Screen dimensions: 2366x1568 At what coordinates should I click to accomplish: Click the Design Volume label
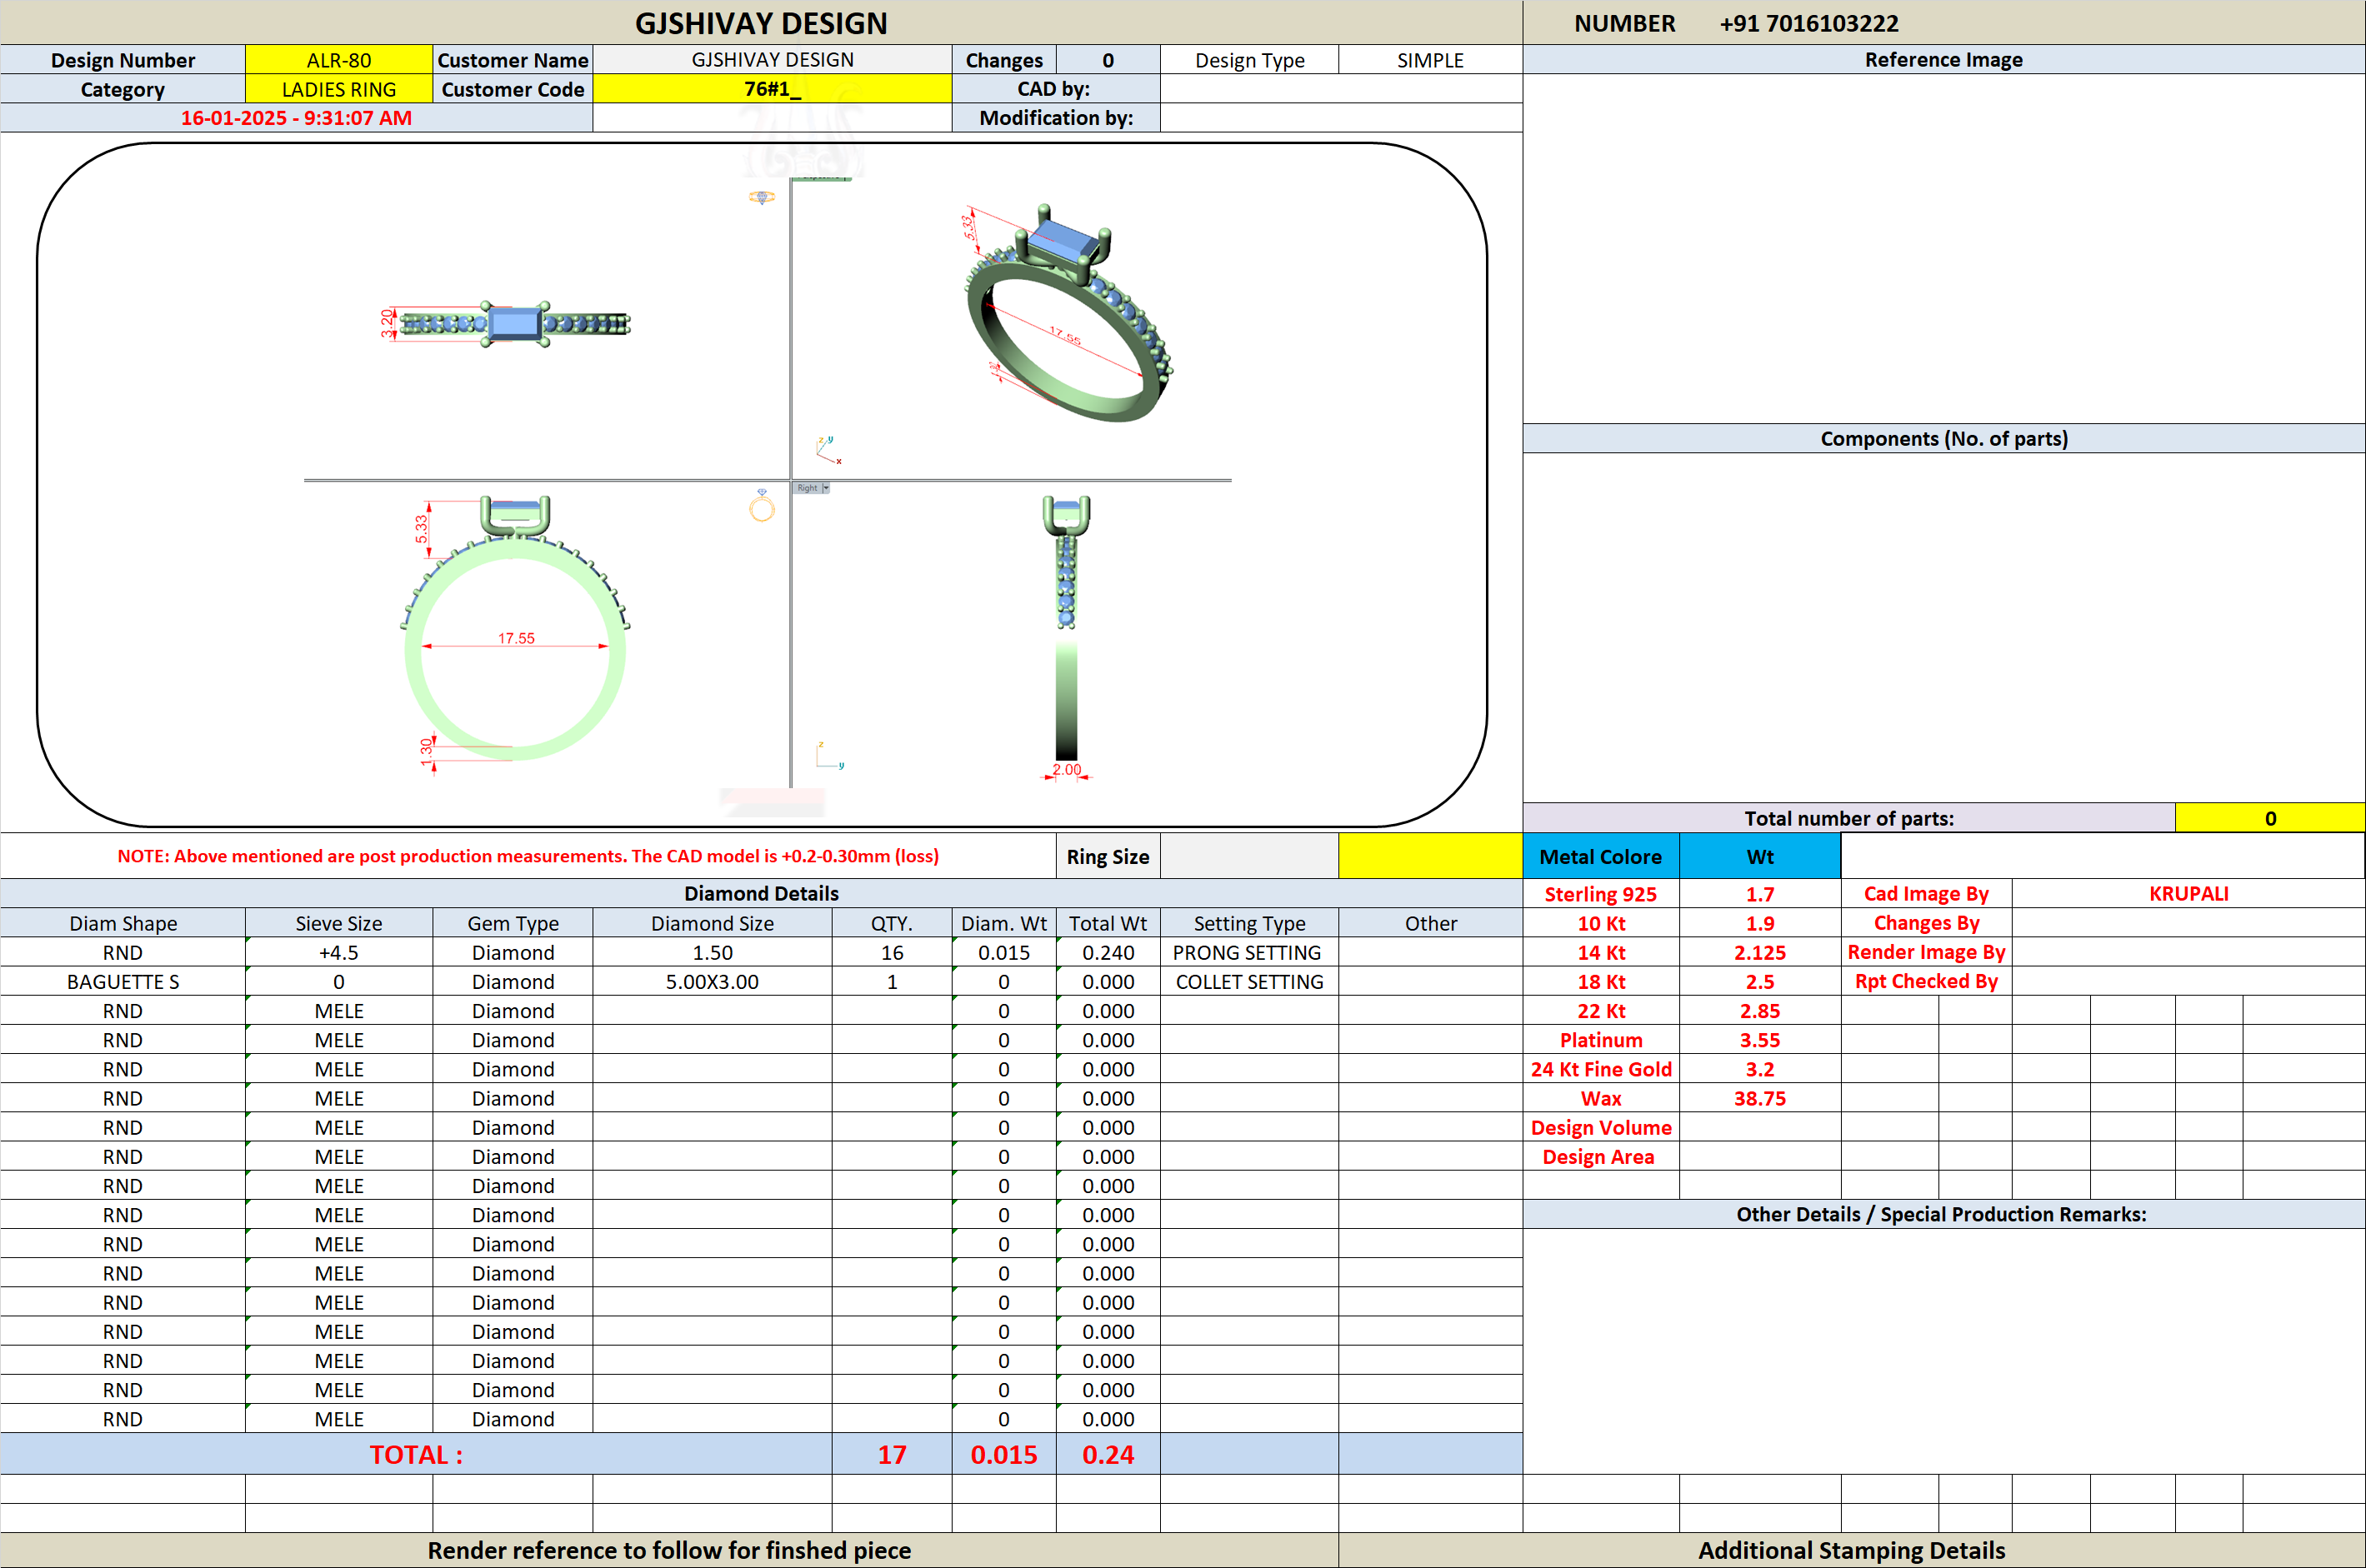[x=1601, y=1127]
